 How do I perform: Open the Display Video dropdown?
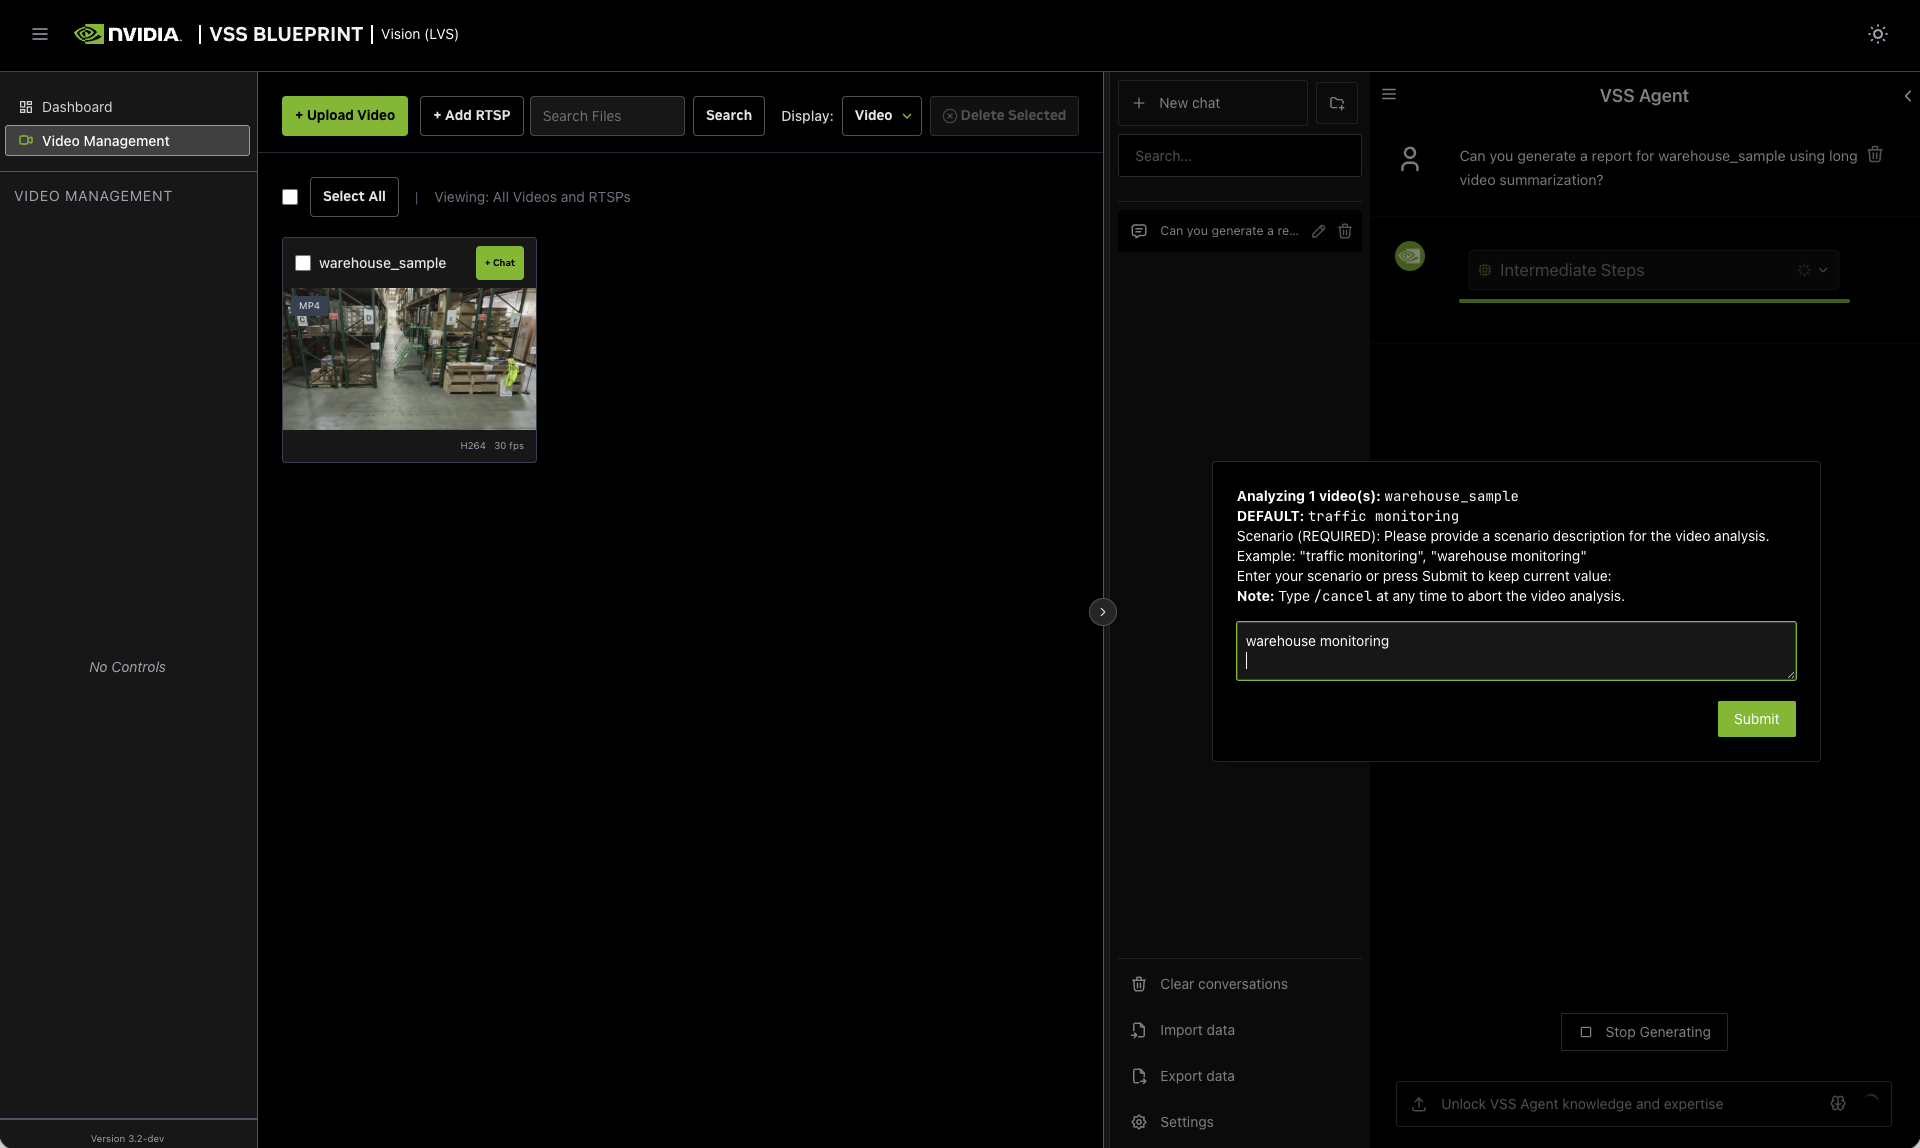(x=882, y=116)
